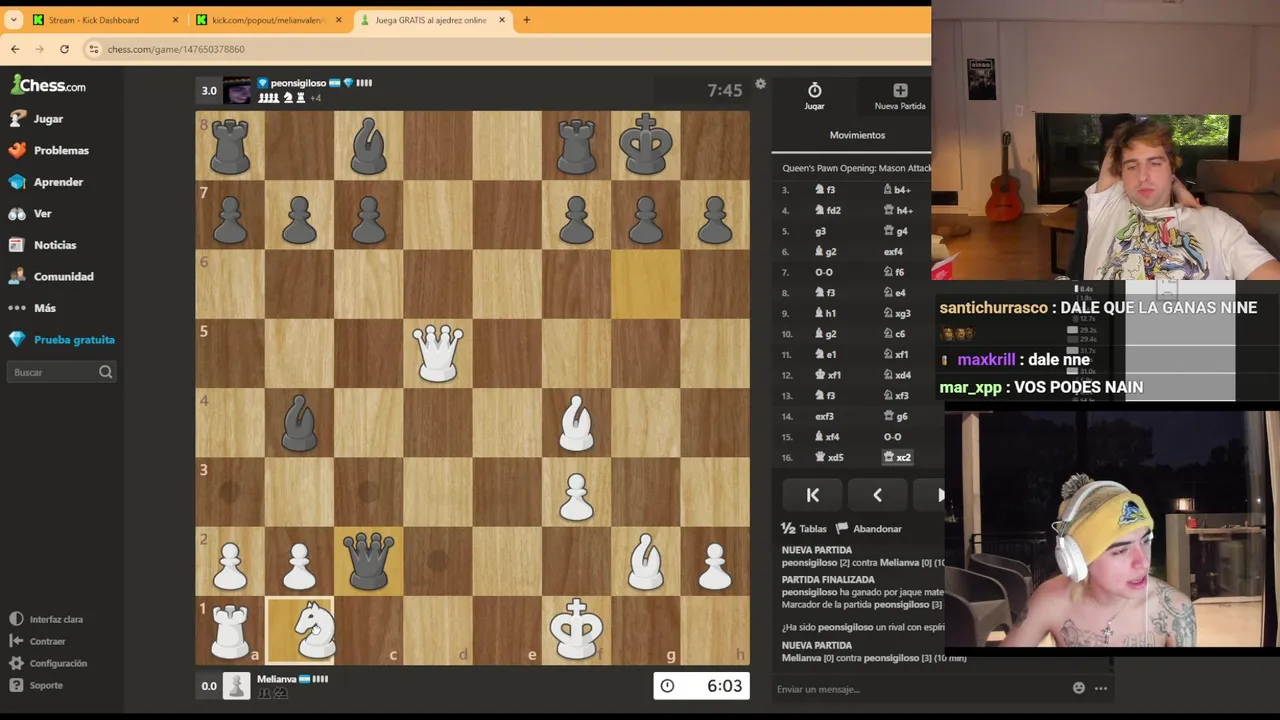Select the white bishop on g2
The width and height of the screenshot is (1280, 720).
point(646,561)
